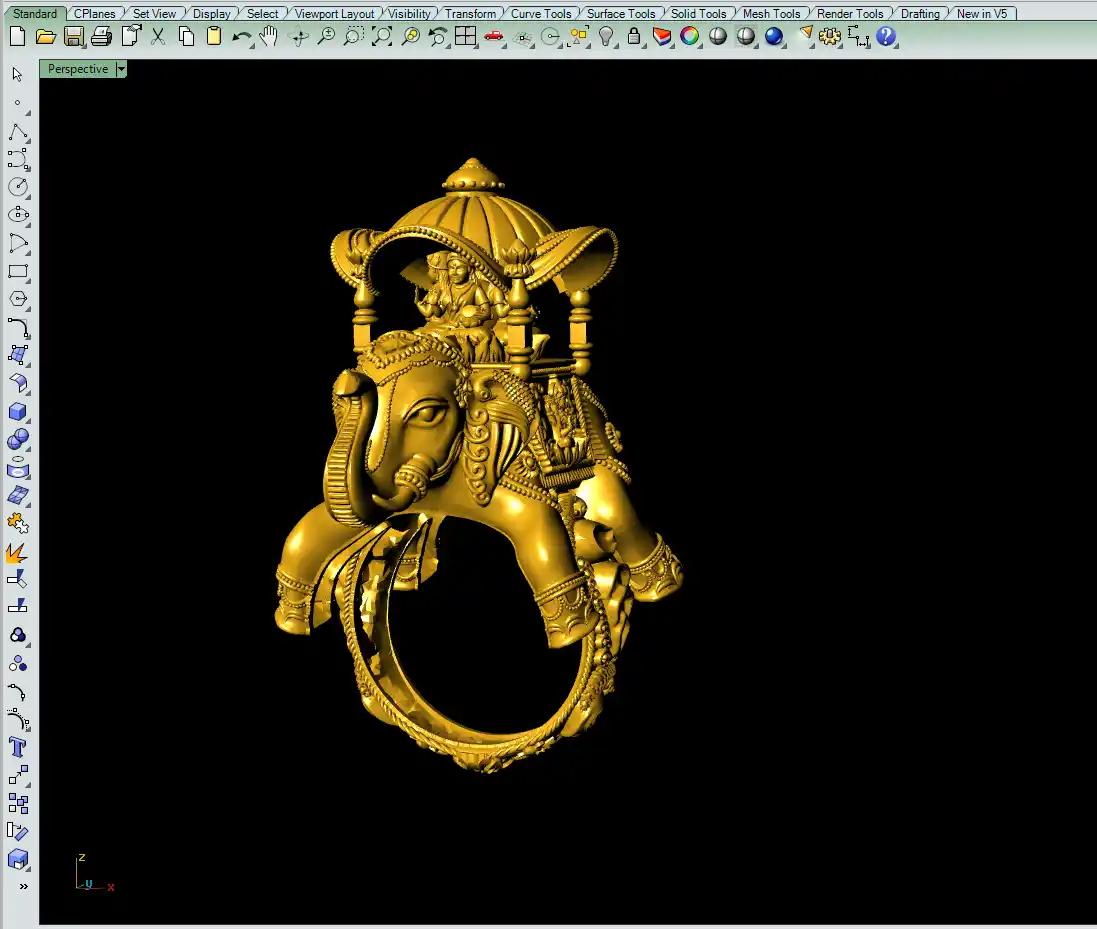Toggle the four-viewport layout icon
This screenshot has width=1097, height=929.
(465, 37)
